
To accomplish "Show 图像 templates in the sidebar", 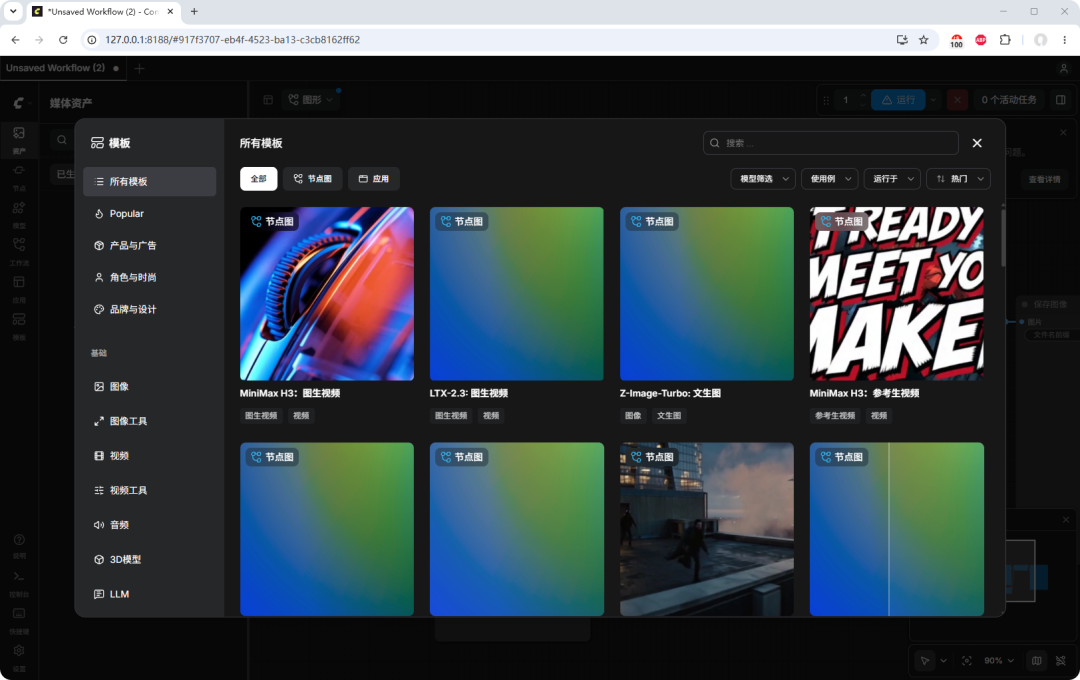I will [149, 387].
